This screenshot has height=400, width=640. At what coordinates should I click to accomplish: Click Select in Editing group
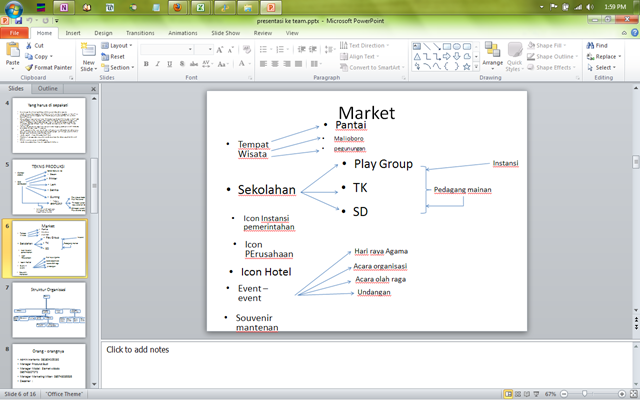click(601, 67)
